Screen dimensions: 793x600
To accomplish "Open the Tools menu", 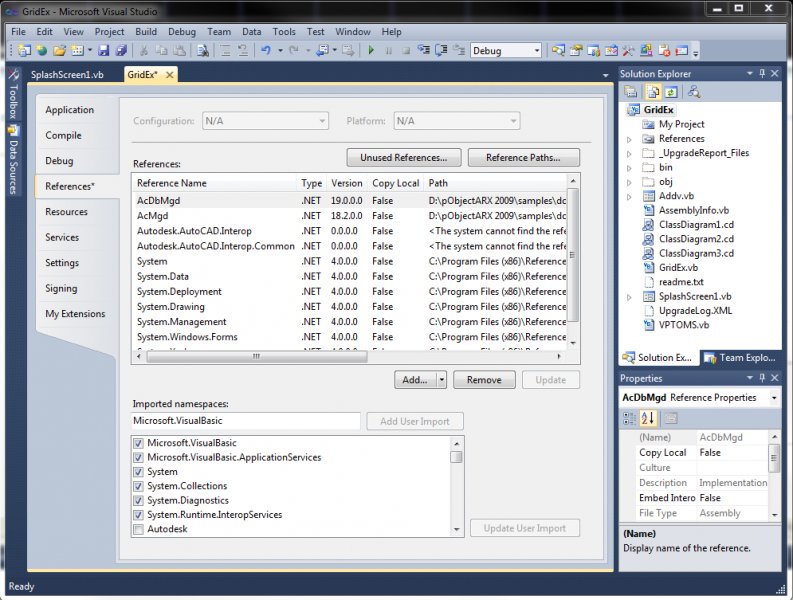I will point(284,32).
